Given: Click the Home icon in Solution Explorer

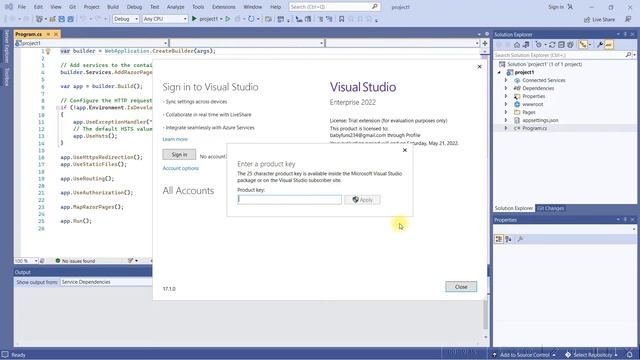Looking at the screenshot, I should pos(517,45).
